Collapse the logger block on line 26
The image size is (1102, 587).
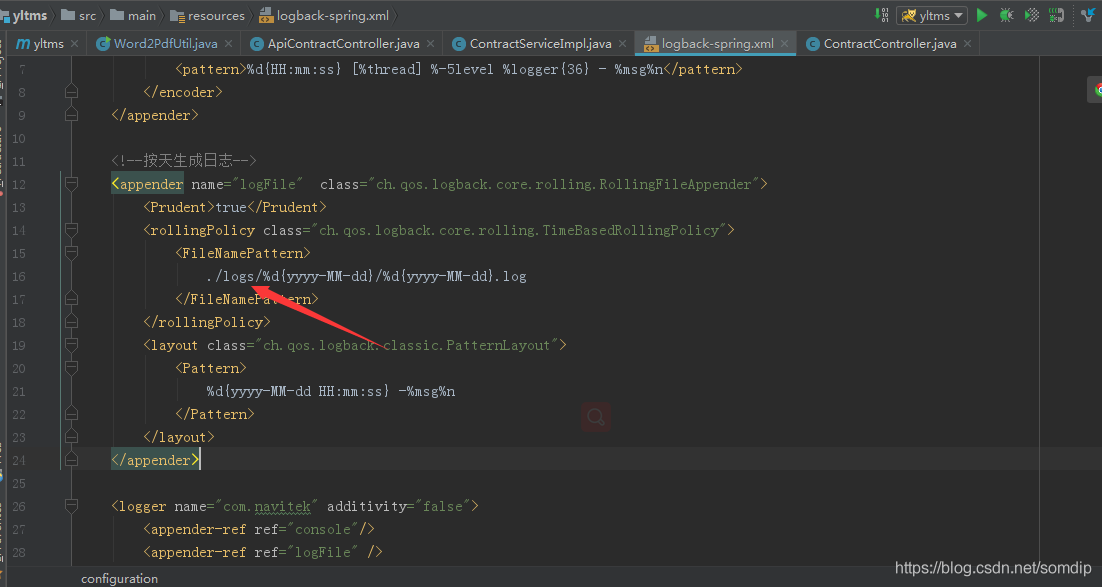coord(71,505)
